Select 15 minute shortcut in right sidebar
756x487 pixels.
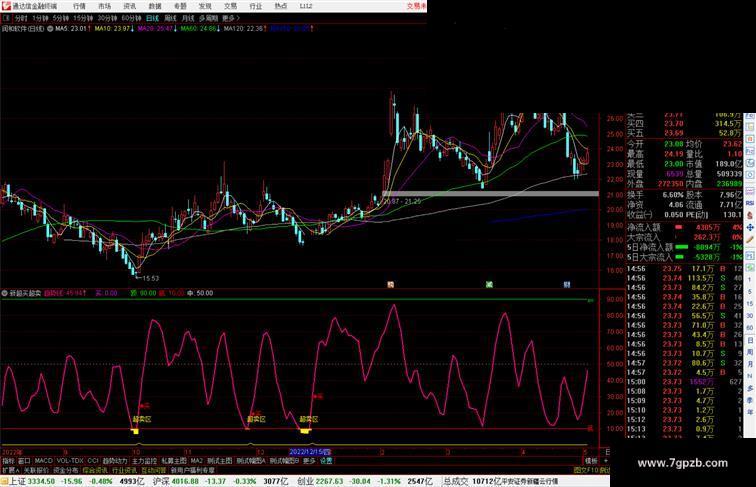point(750,304)
